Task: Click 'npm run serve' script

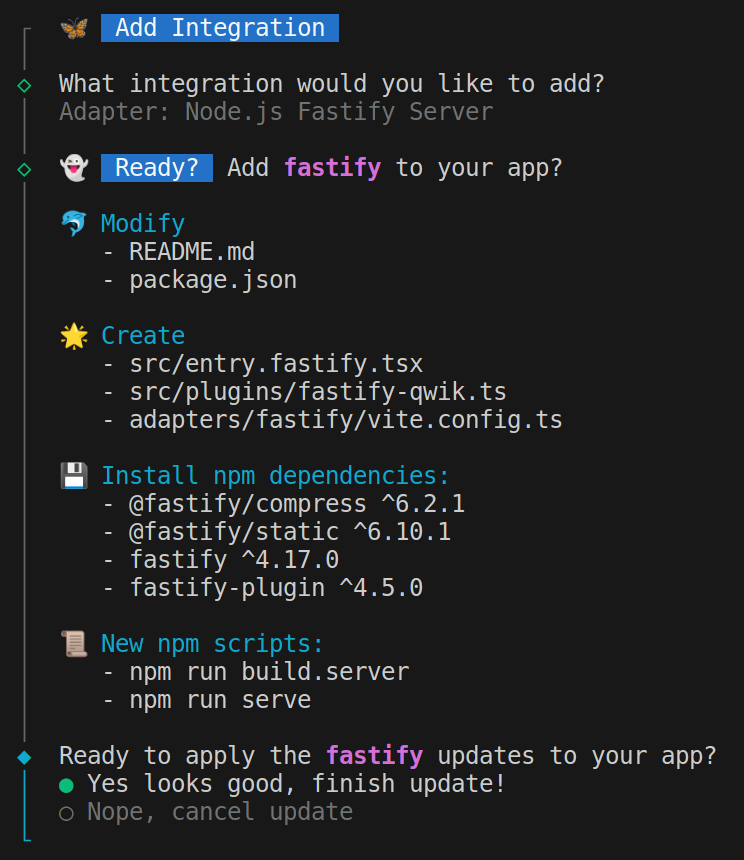Action: click(x=220, y=700)
